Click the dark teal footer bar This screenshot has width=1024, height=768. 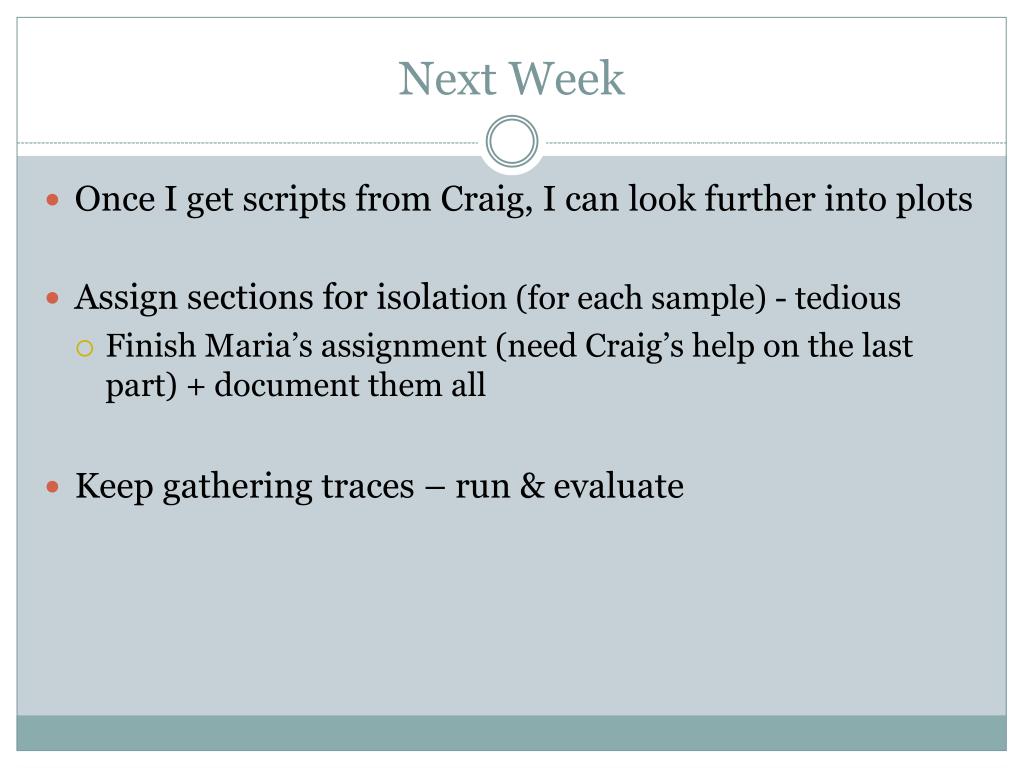click(x=511, y=733)
